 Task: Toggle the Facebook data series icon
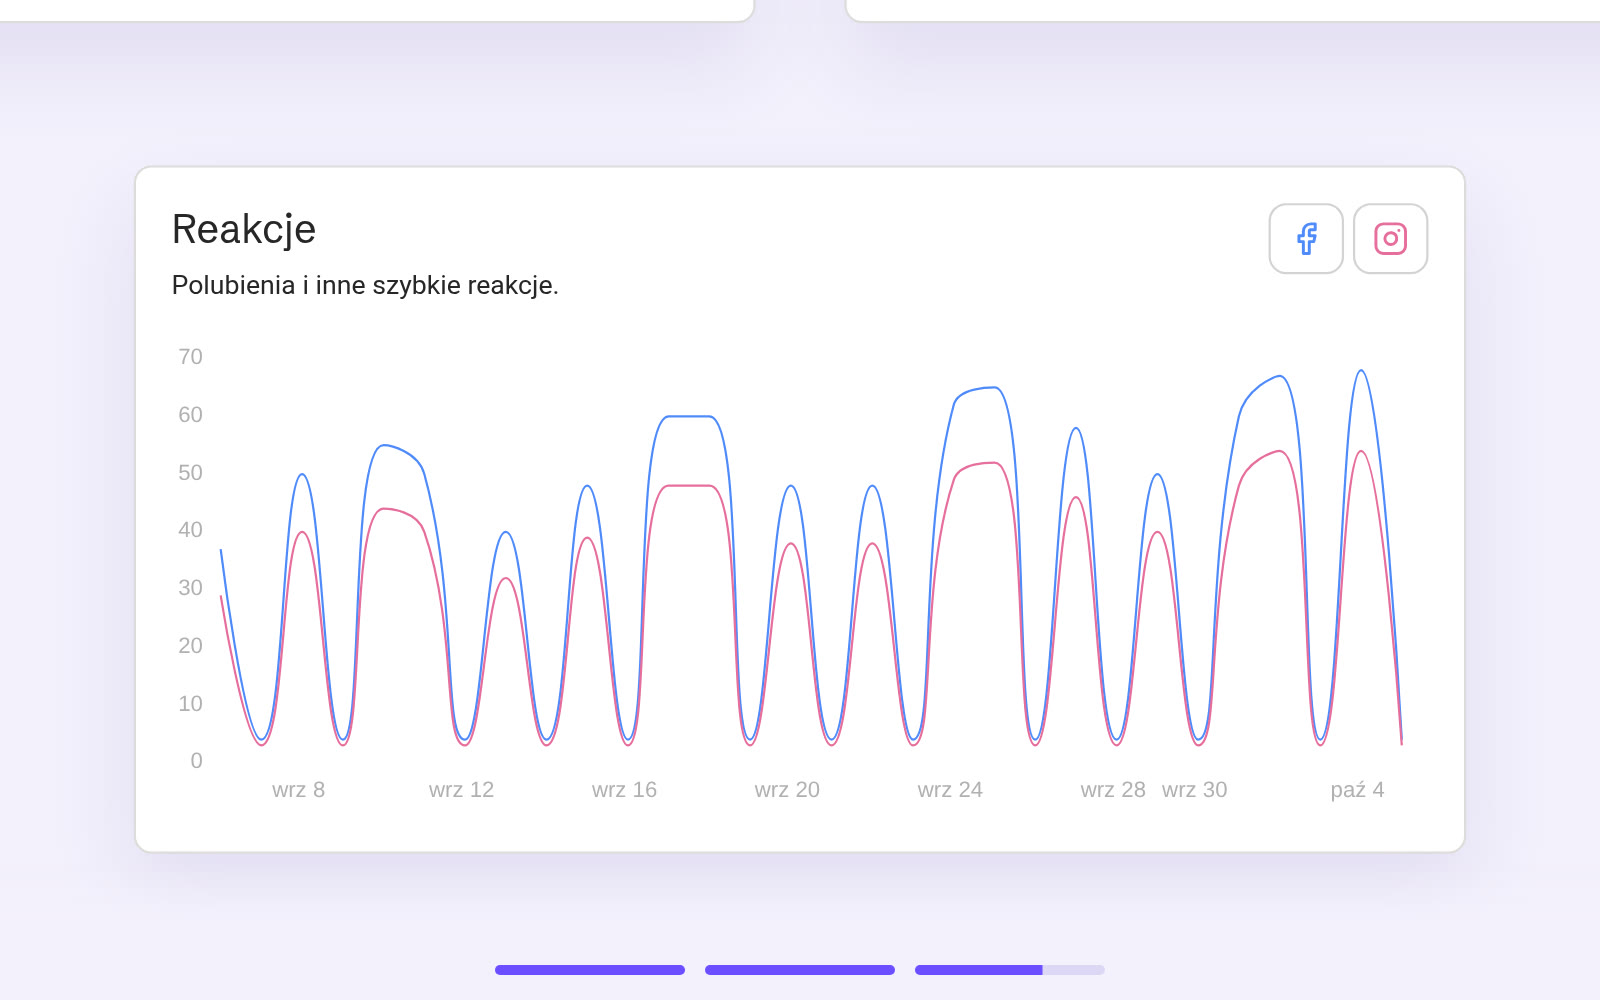point(1306,239)
